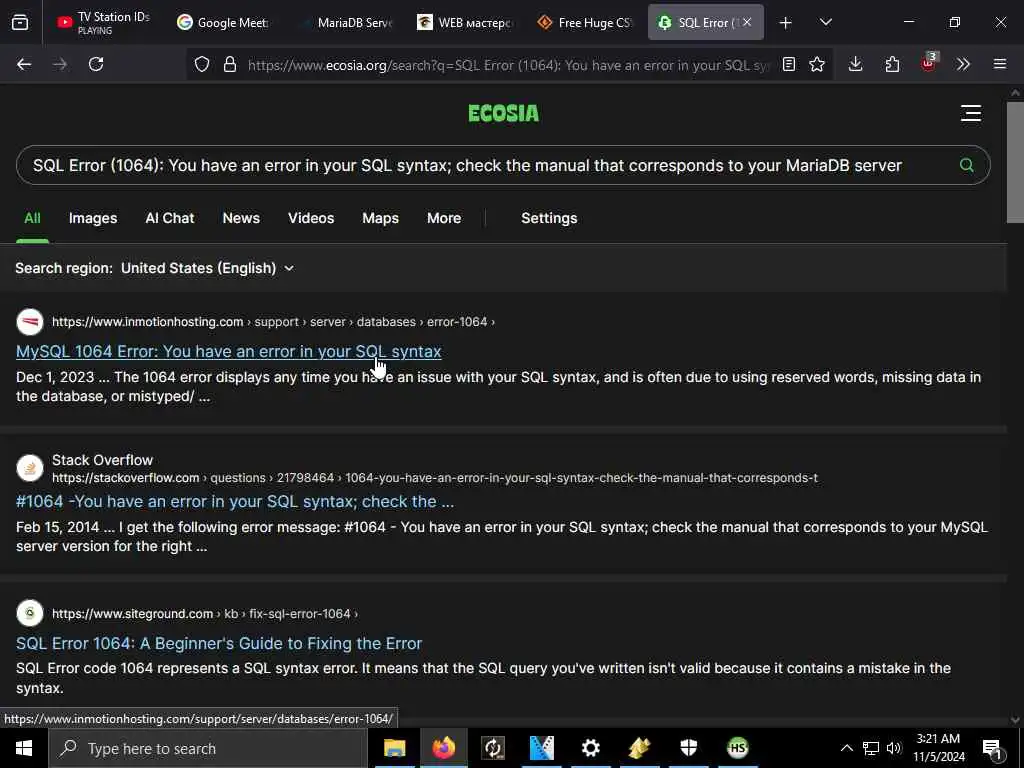Focus the browser address bar URL
1024x768 pixels.
pyautogui.click(x=509, y=65)
